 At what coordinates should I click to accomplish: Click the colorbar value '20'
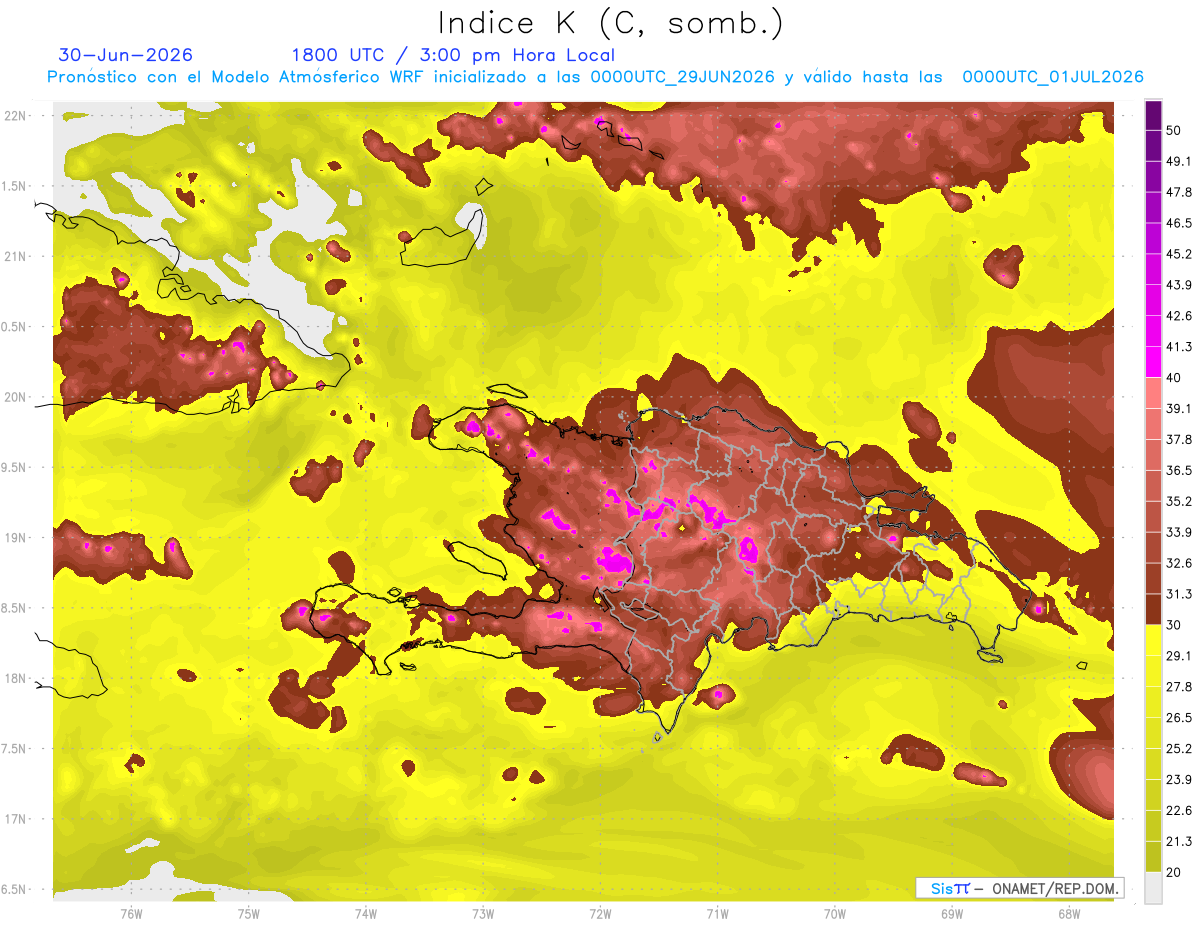tap(1173, 872)
